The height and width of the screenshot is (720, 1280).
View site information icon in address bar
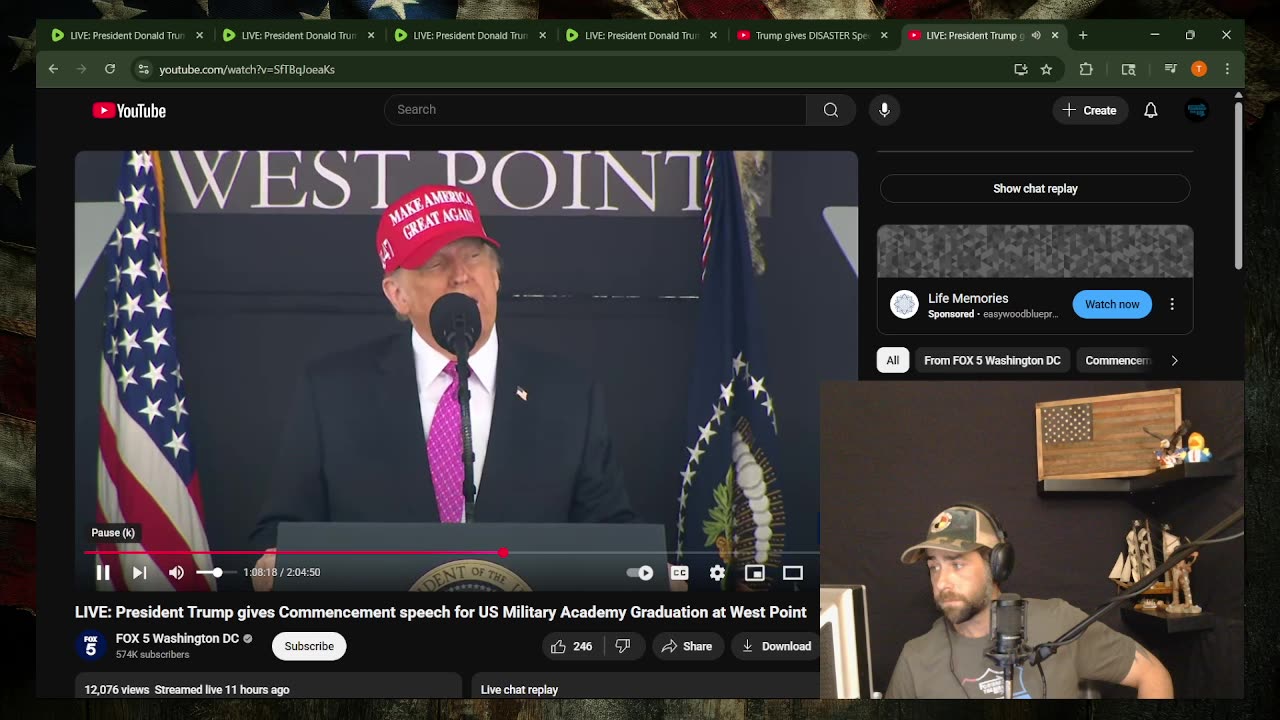pos(143,69)
